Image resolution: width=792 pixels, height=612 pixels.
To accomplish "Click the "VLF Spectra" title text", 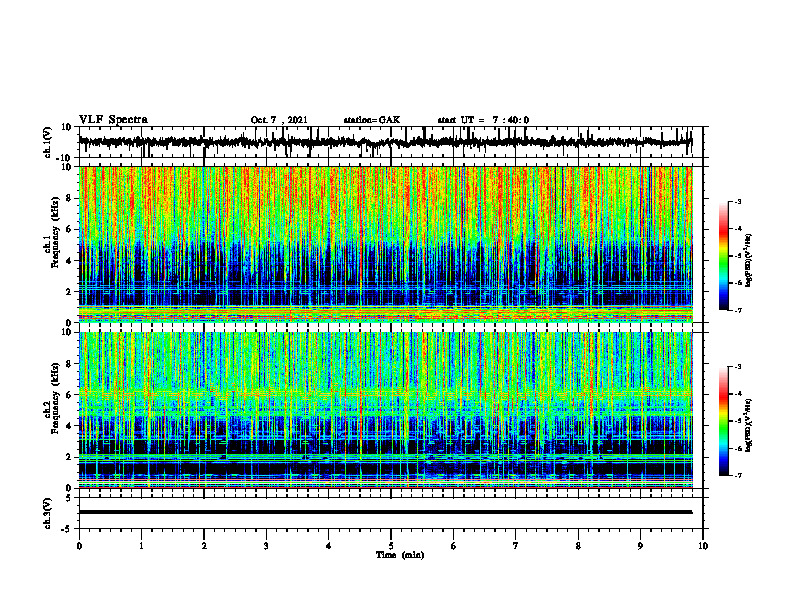I will coord(113,120).
